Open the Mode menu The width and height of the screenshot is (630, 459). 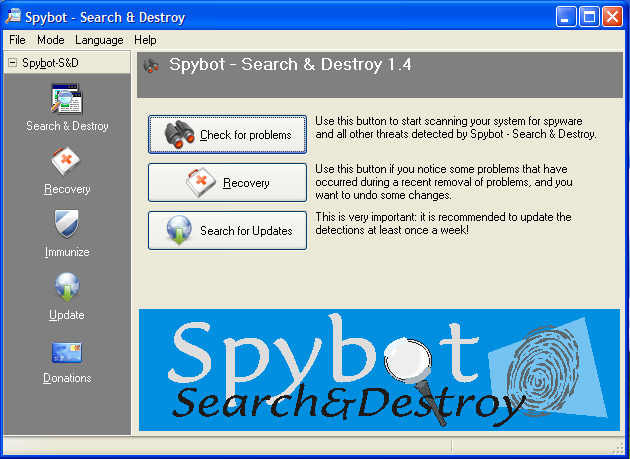pyautogui.click(x=51, y=40)
